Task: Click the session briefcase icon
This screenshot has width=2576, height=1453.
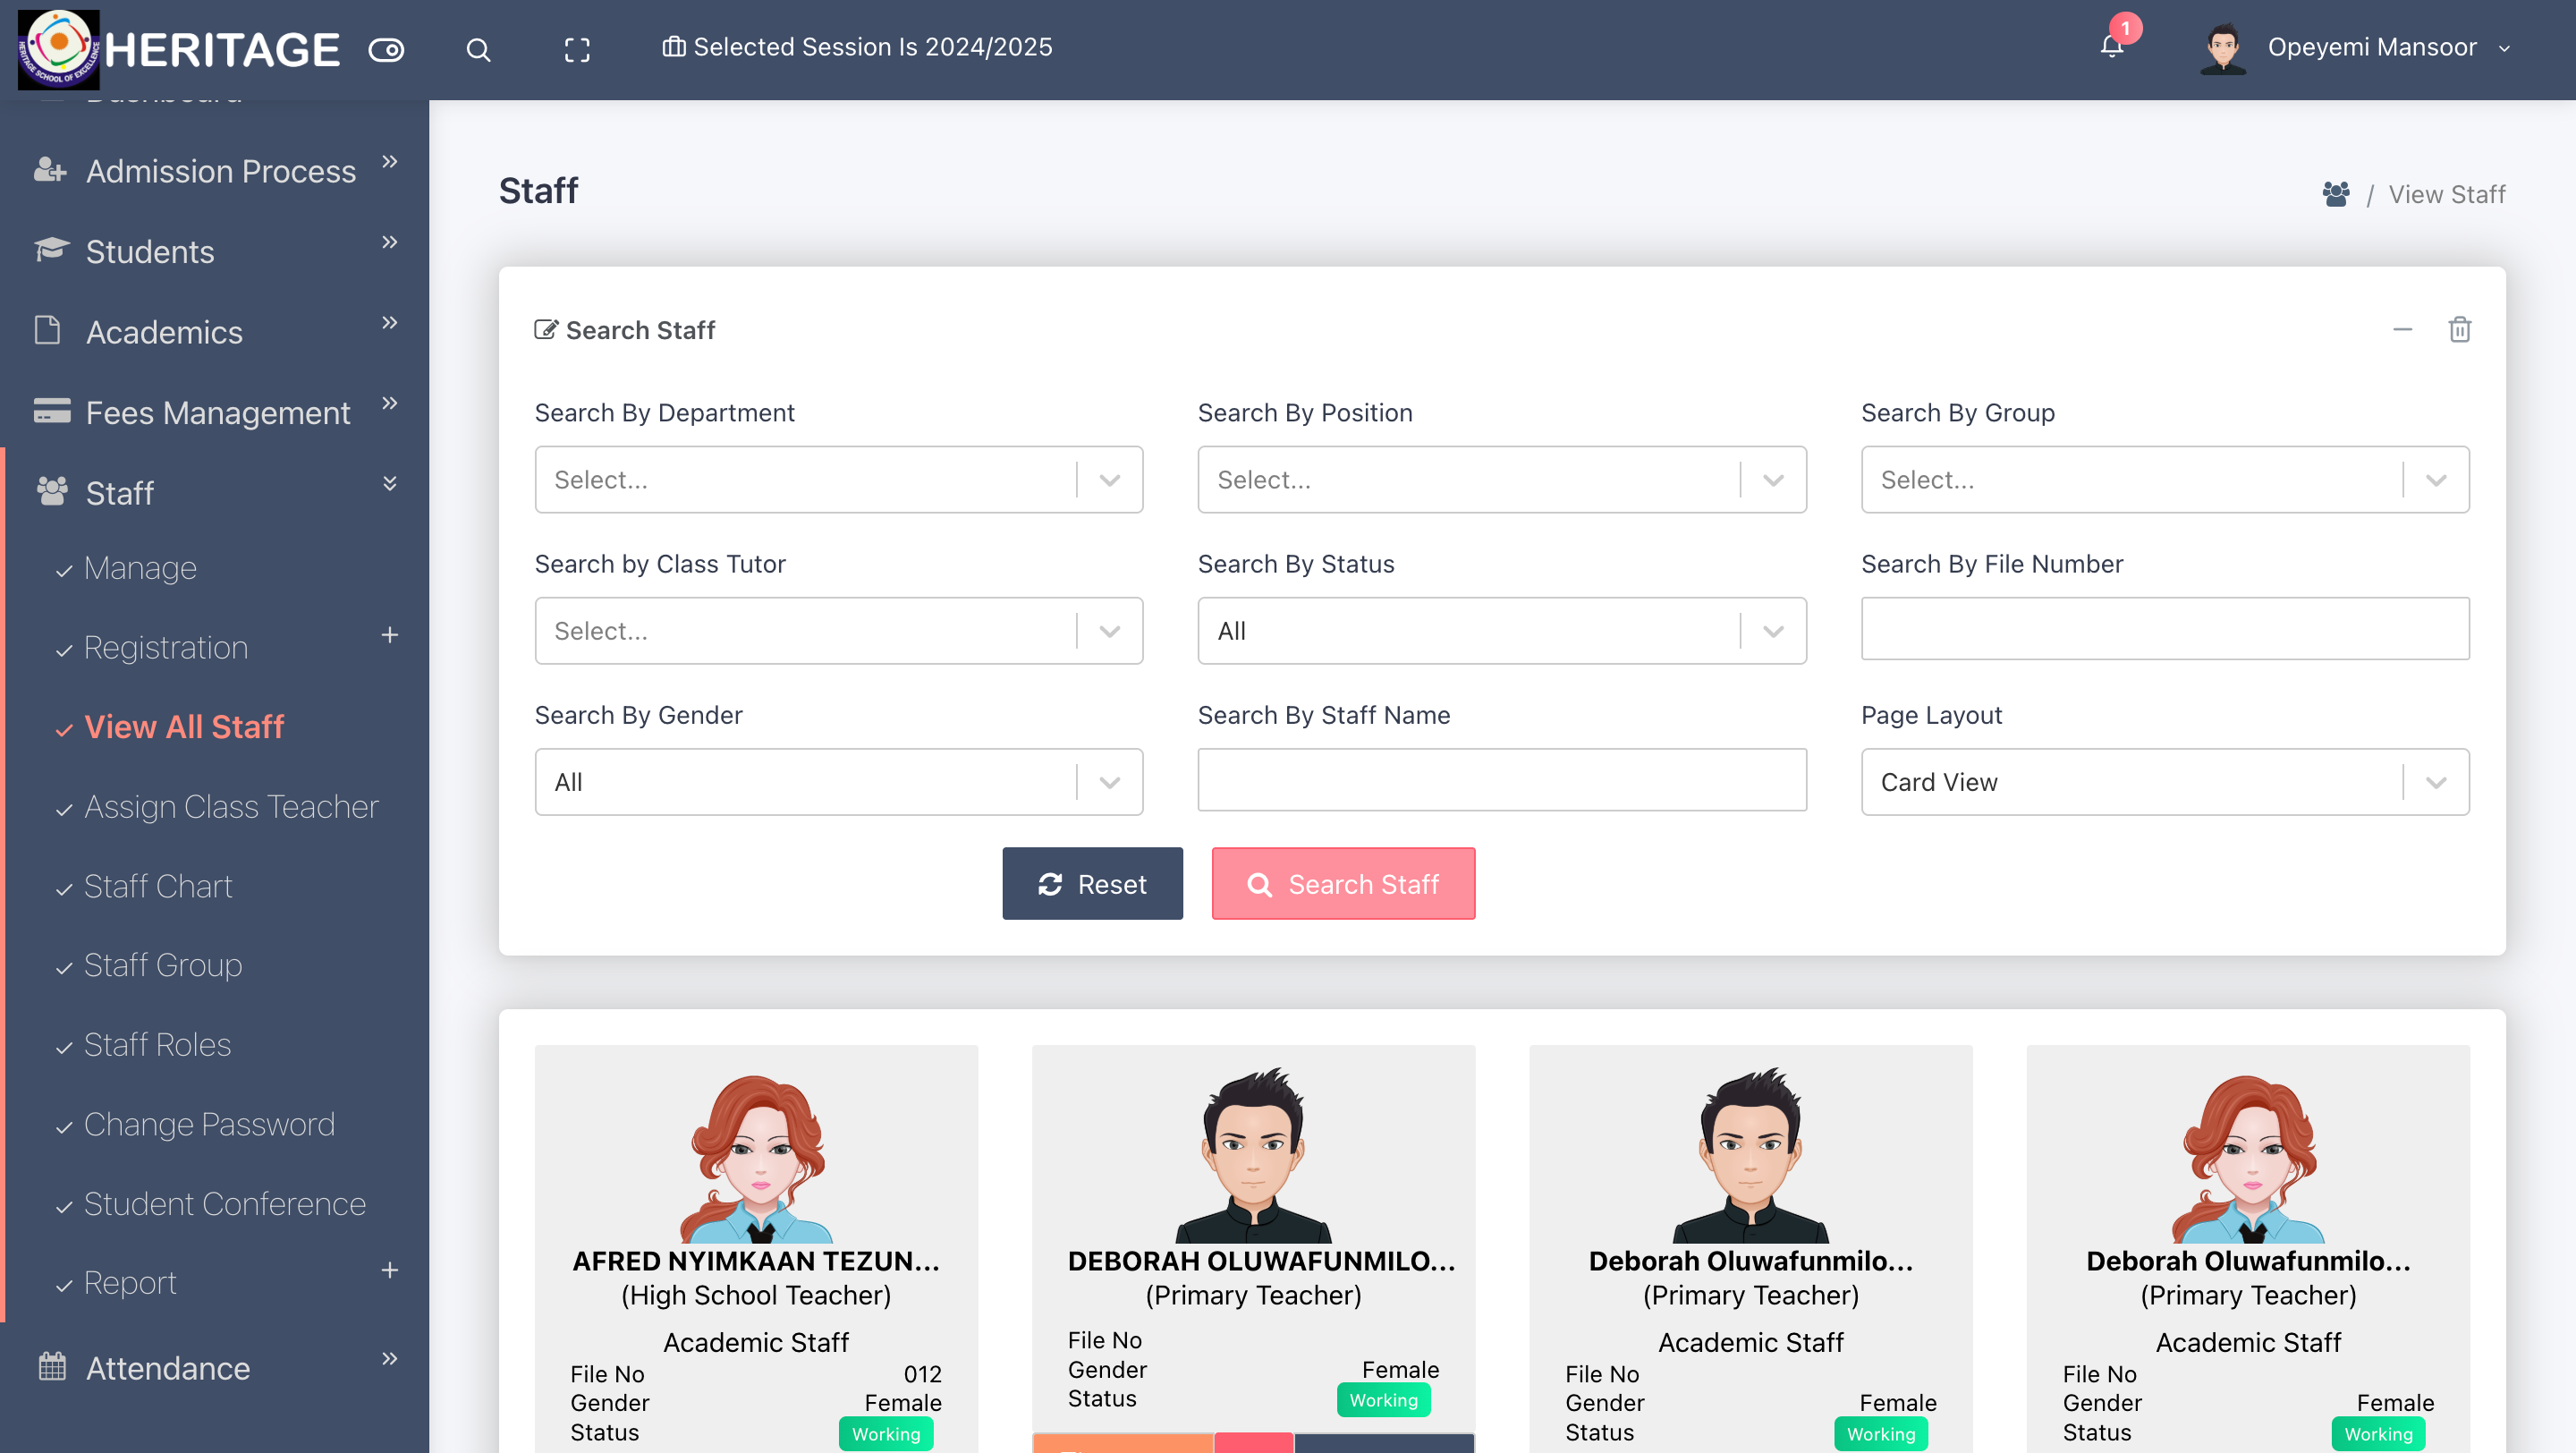Action: click(673, 47)
